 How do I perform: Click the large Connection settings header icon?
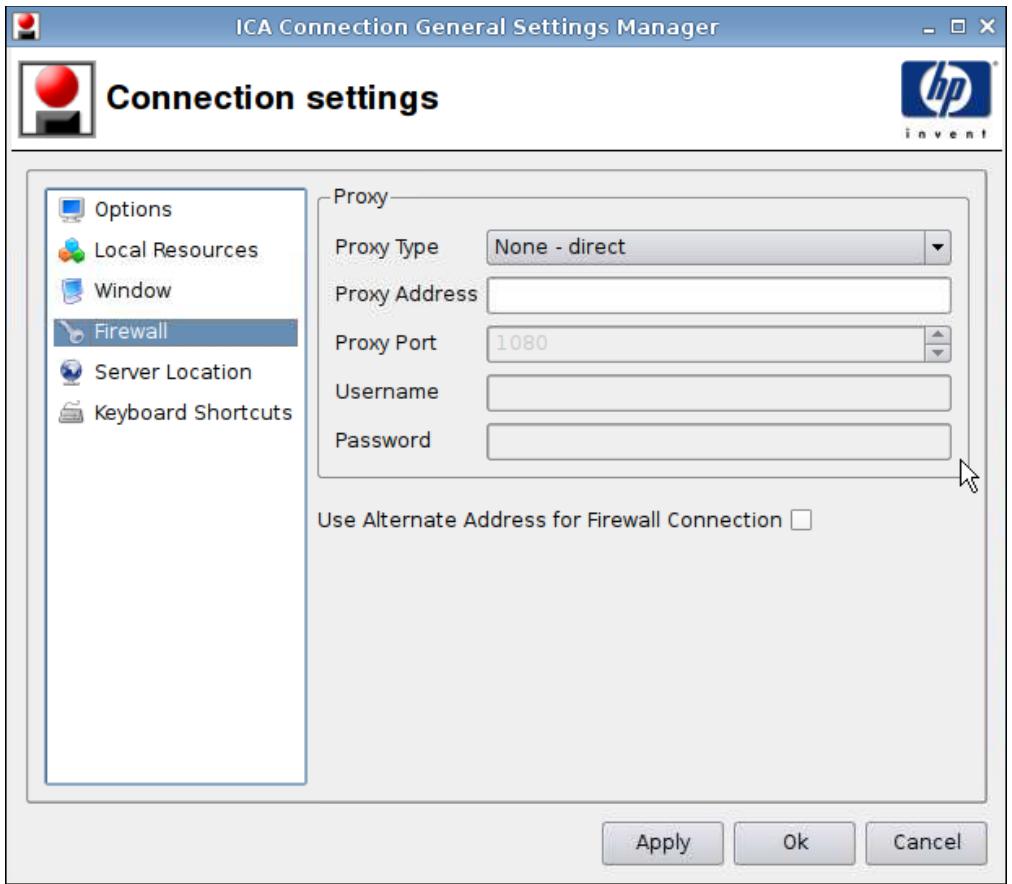click(57, 99)
